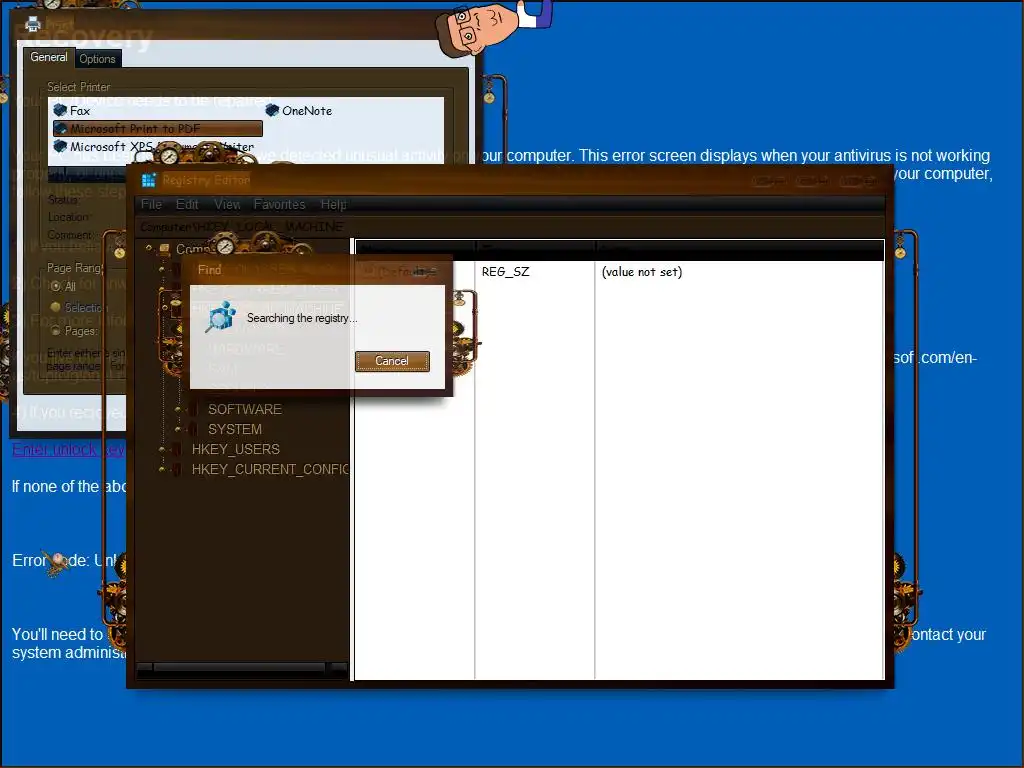Open the Edit menu in Registry Editor

coord(187,204)
